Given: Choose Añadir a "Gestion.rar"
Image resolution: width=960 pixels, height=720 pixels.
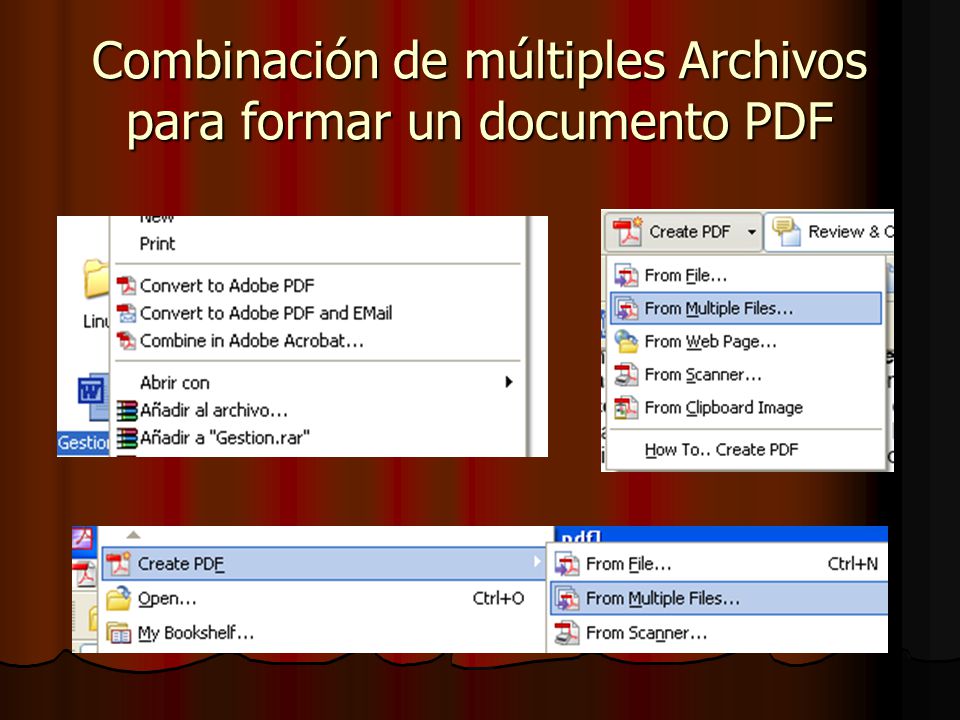Looking at the screenshot, I should tap(225, 438).
